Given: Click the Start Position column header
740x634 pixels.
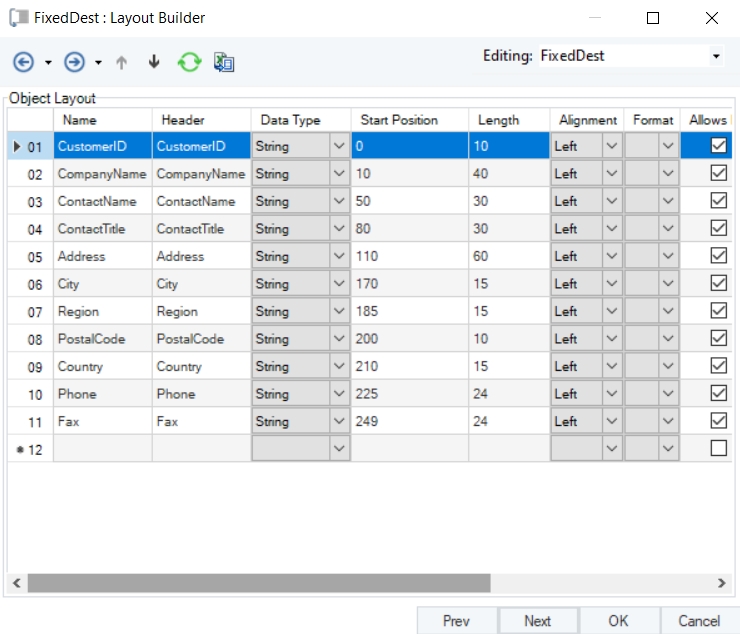Looking at the screenshot, I should click(x=399, y=120).
